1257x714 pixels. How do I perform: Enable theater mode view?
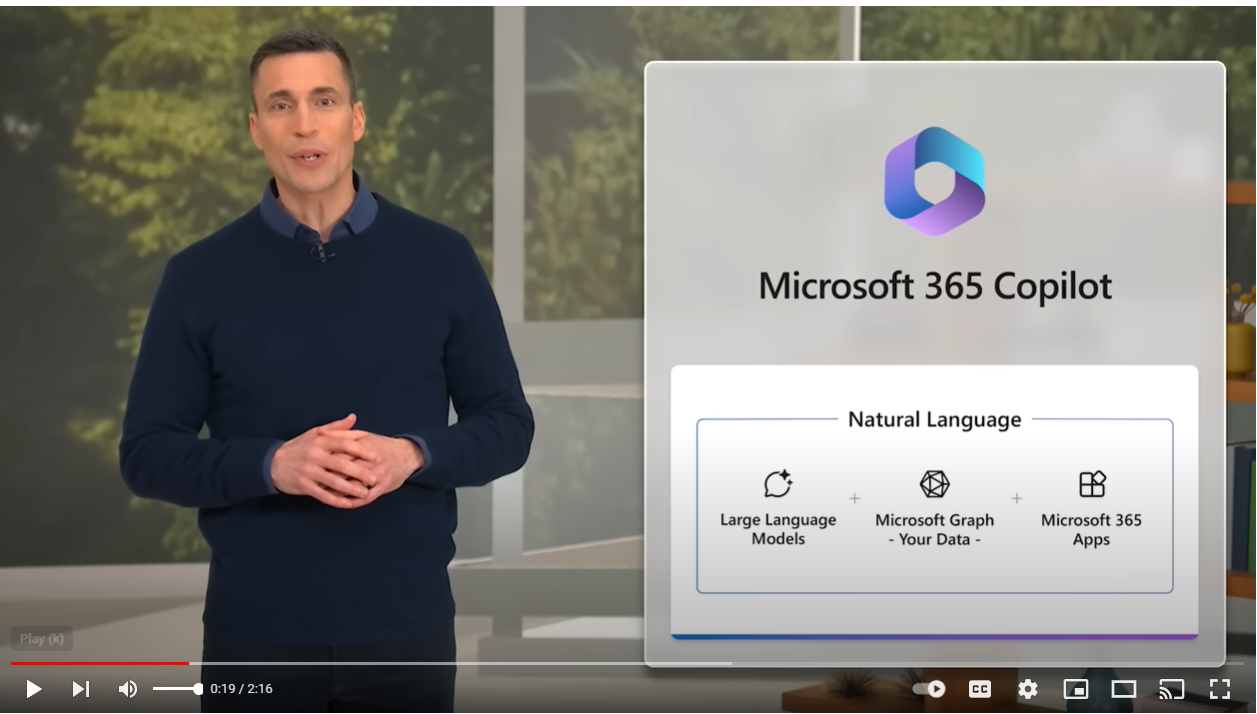(x=1124, y=689)
